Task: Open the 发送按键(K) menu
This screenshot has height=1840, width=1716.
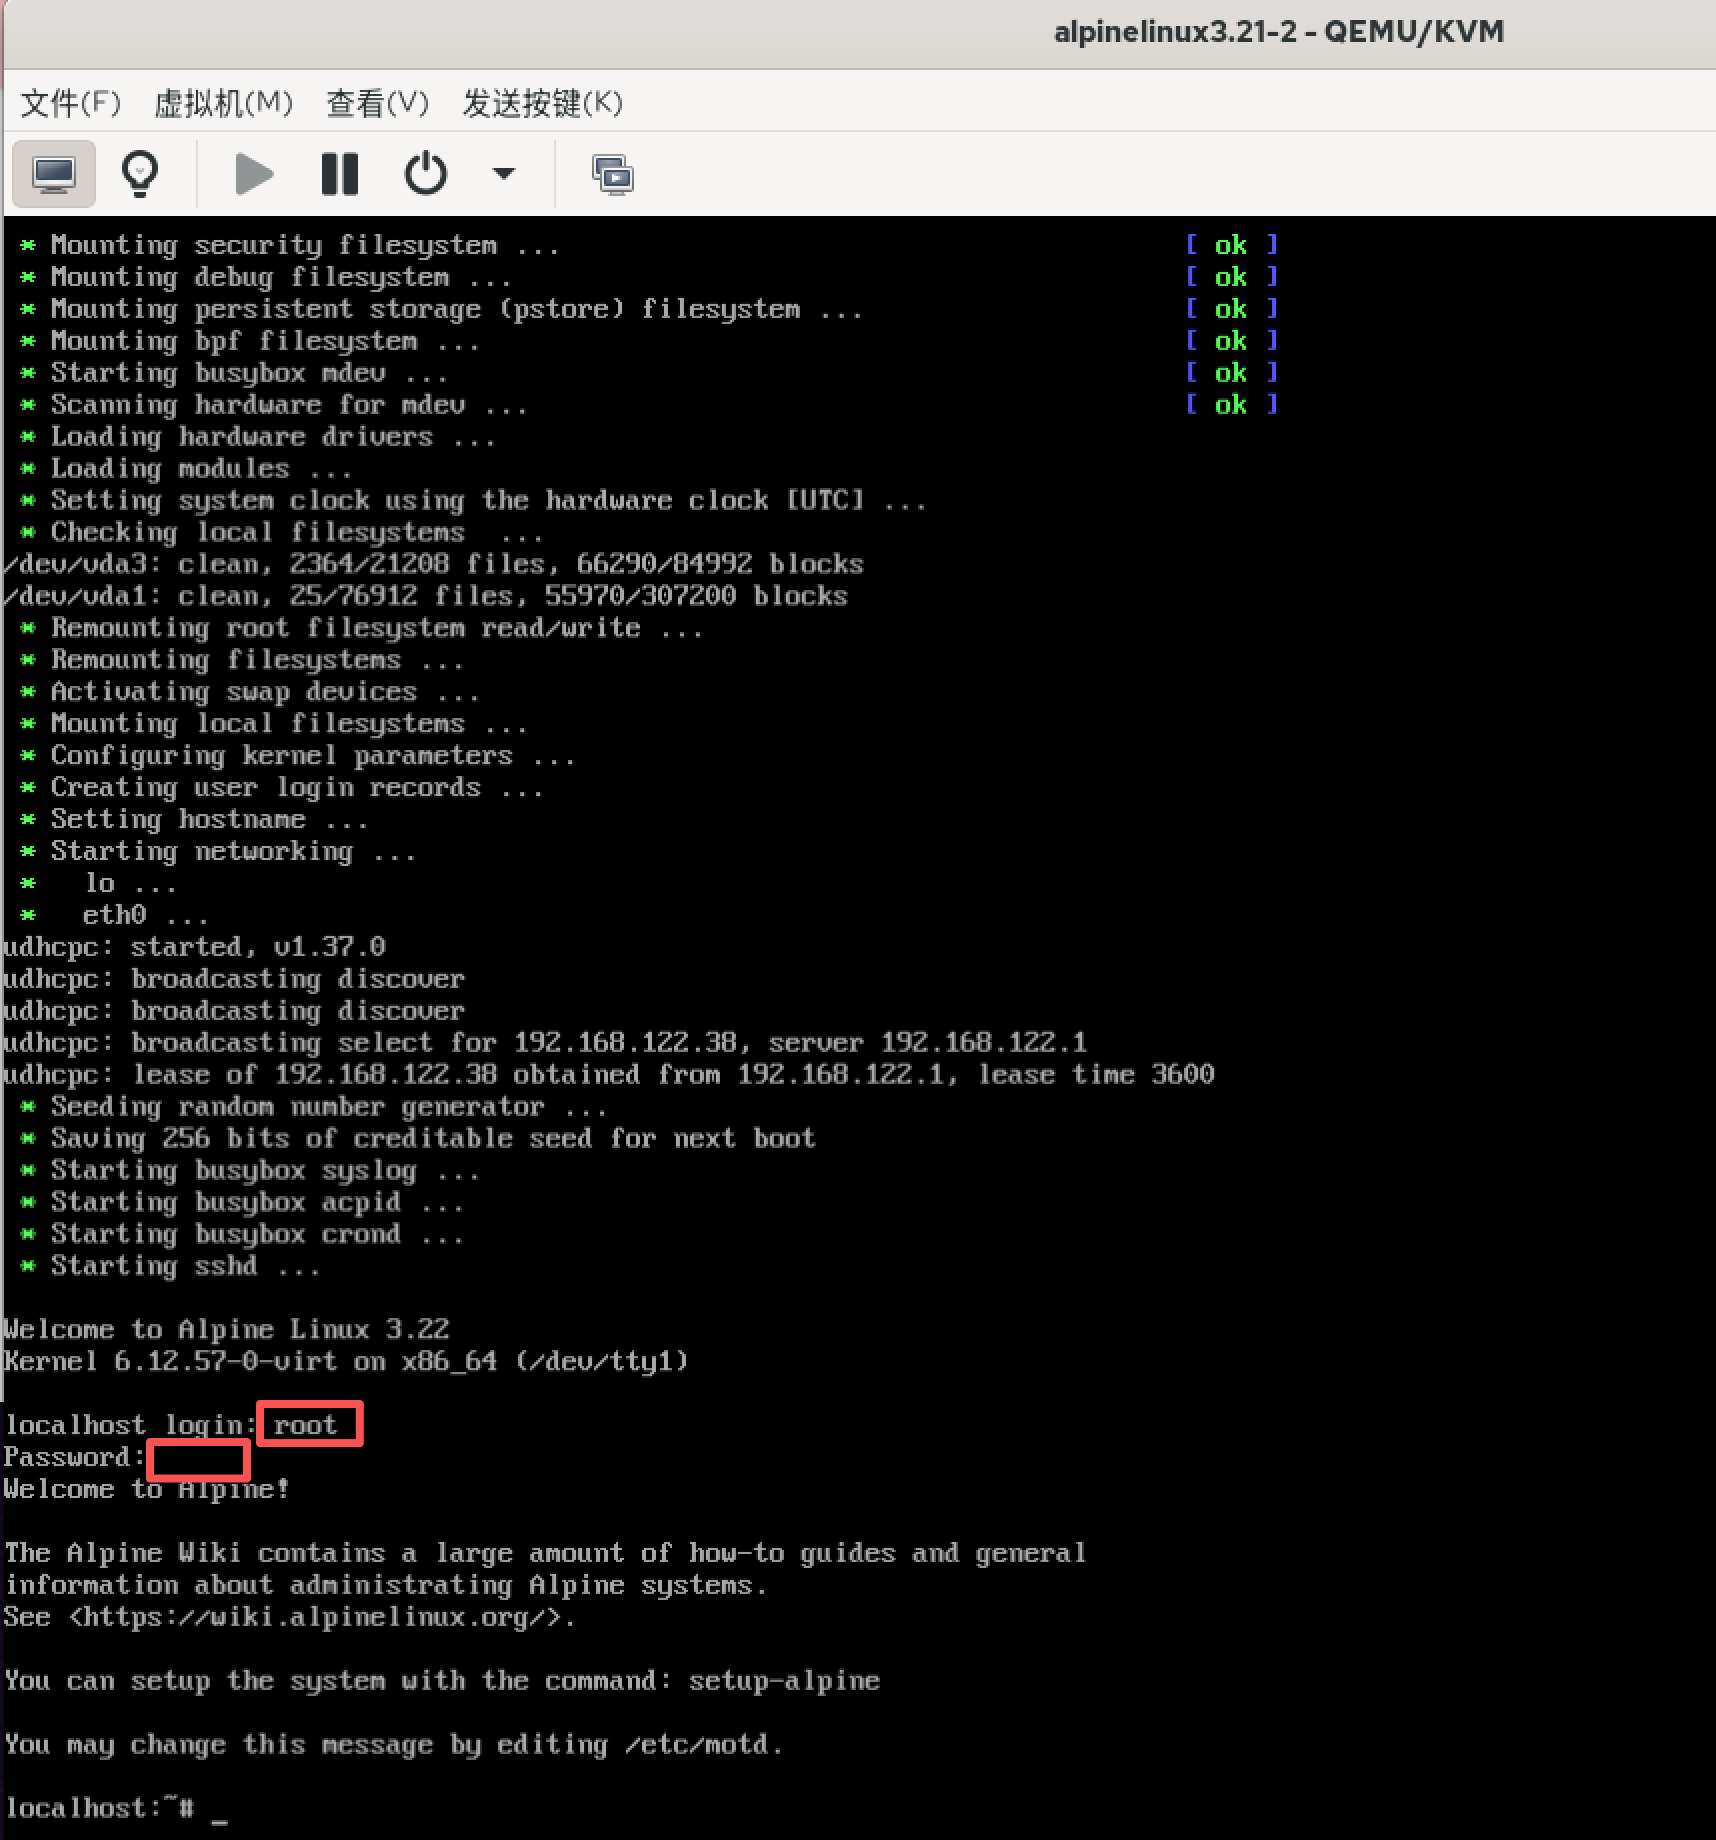Action: pos(542,103)
